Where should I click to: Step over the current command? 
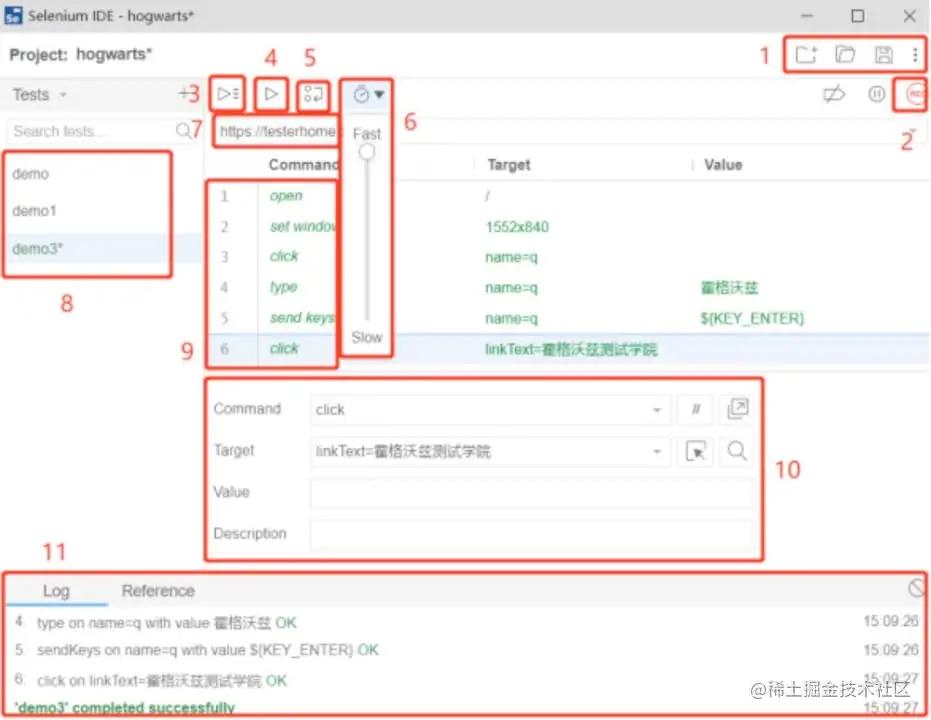(x=313, y=94)
